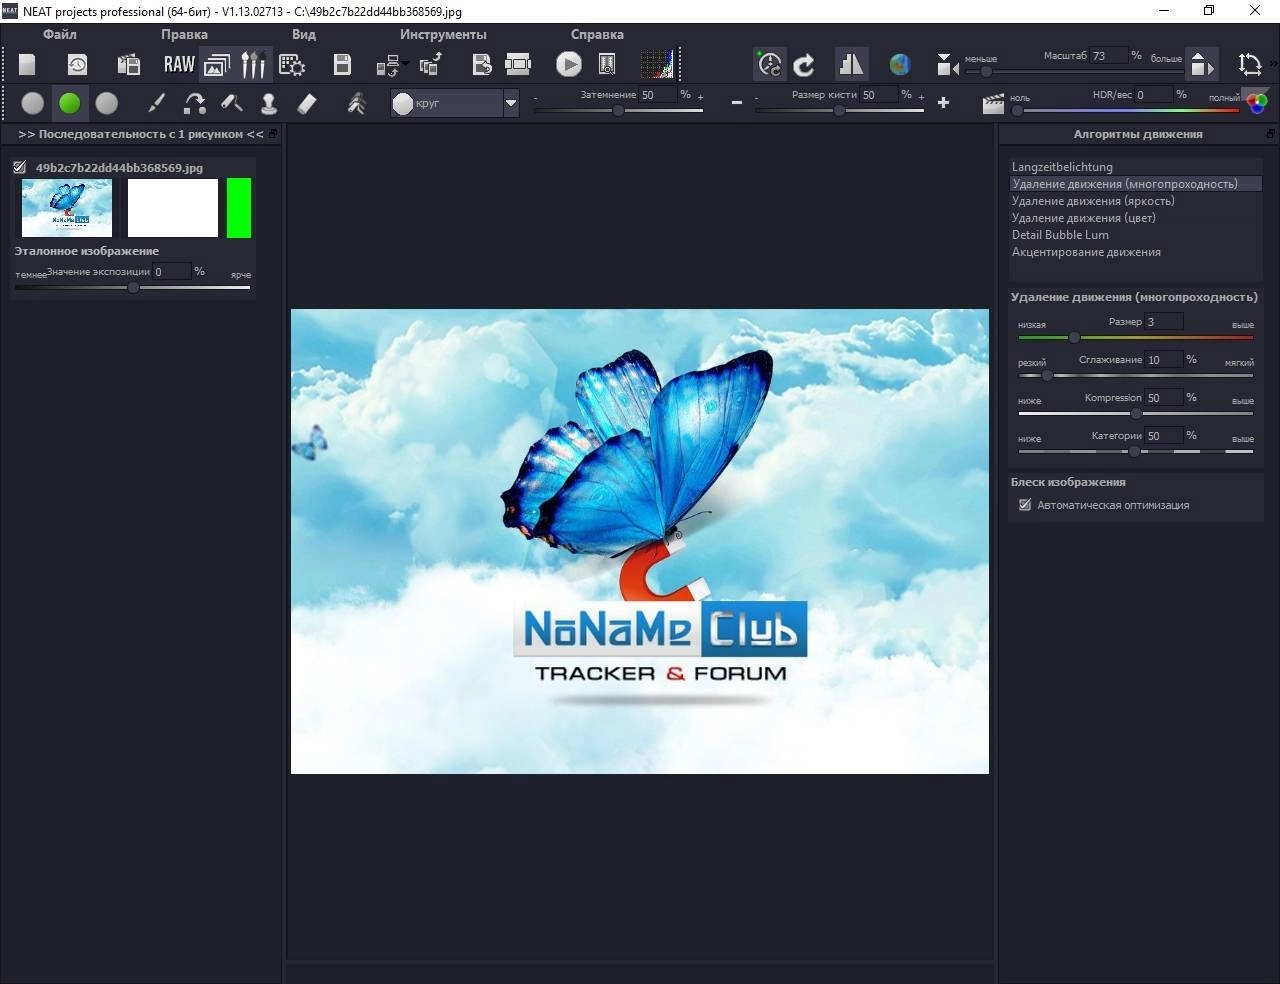Click the image sequence stack icon
1280x984 pixels.
coord(216,65)
